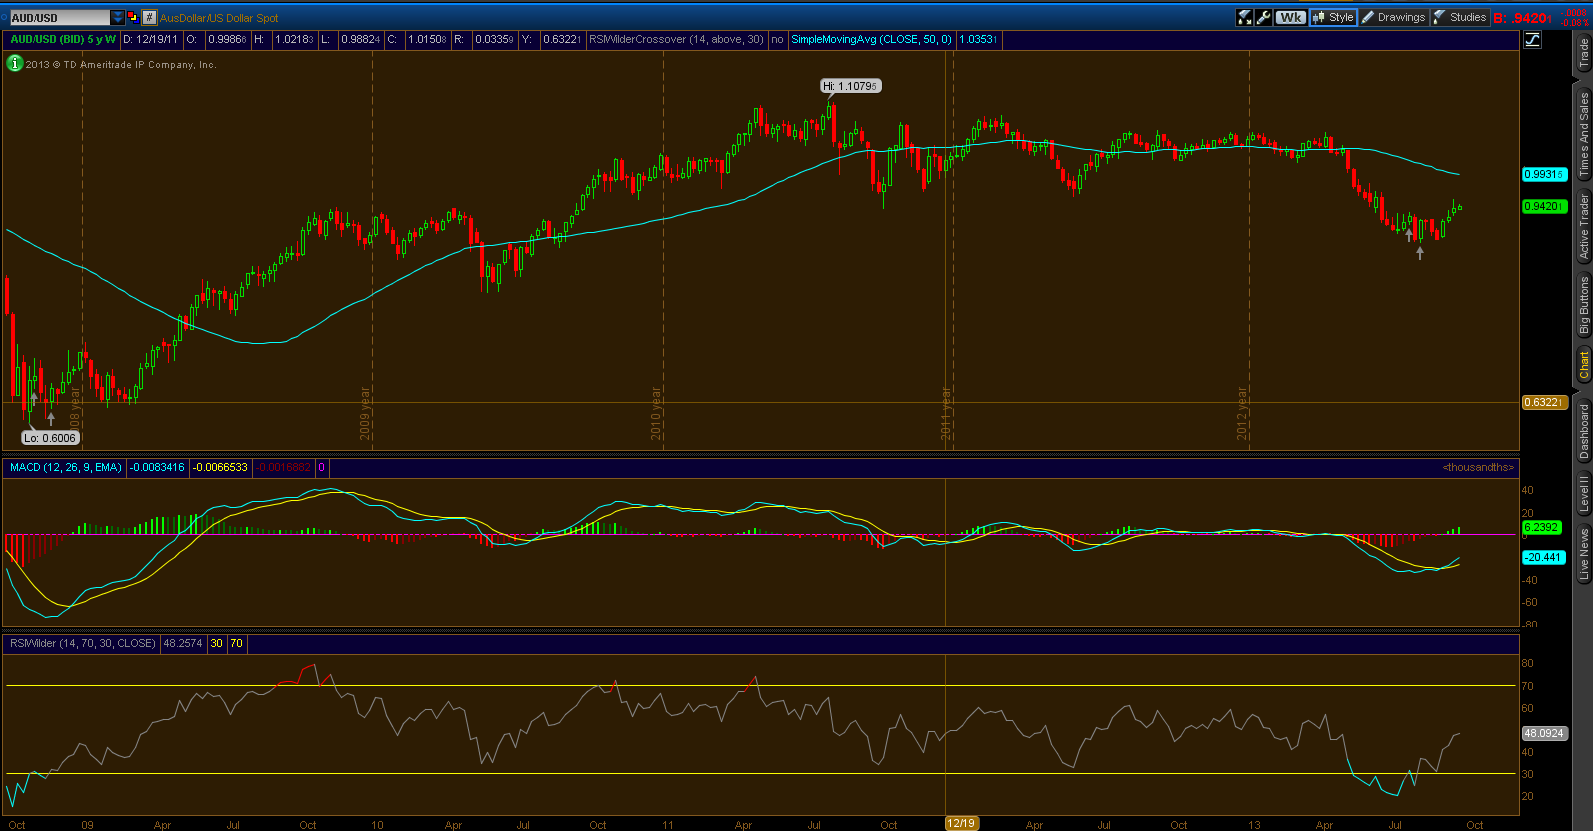
Task: Open the AUD/USD symbol dropdown arrow
Action: point(118,17)
